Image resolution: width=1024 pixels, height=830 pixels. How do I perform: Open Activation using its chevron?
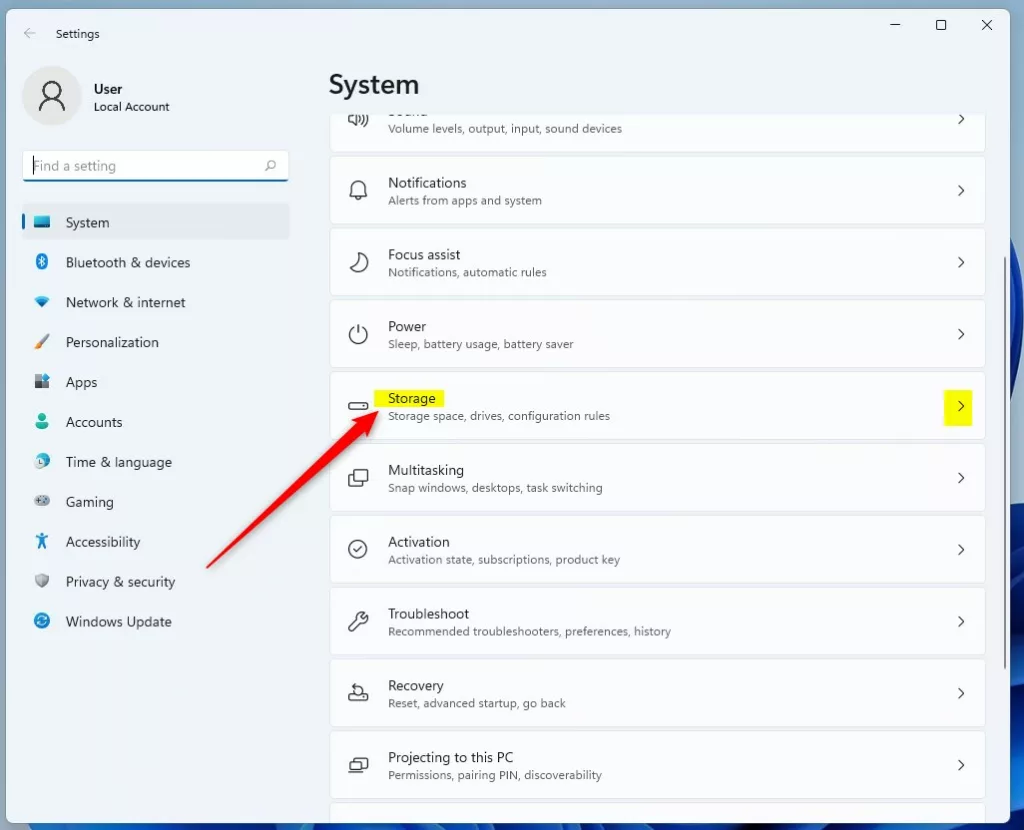(x=961, y=550)
